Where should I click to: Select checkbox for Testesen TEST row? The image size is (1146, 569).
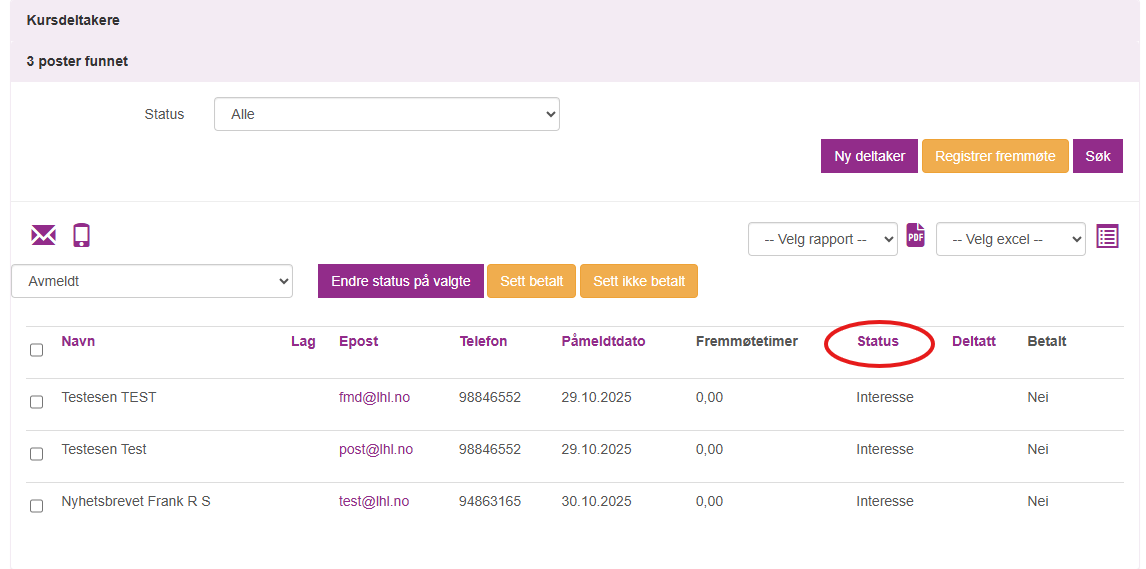pos(37,402)
